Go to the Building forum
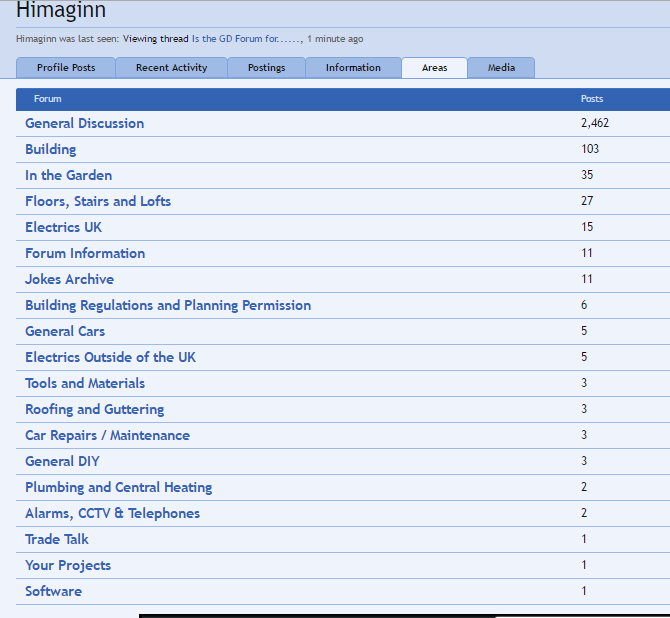 (50, 149)
